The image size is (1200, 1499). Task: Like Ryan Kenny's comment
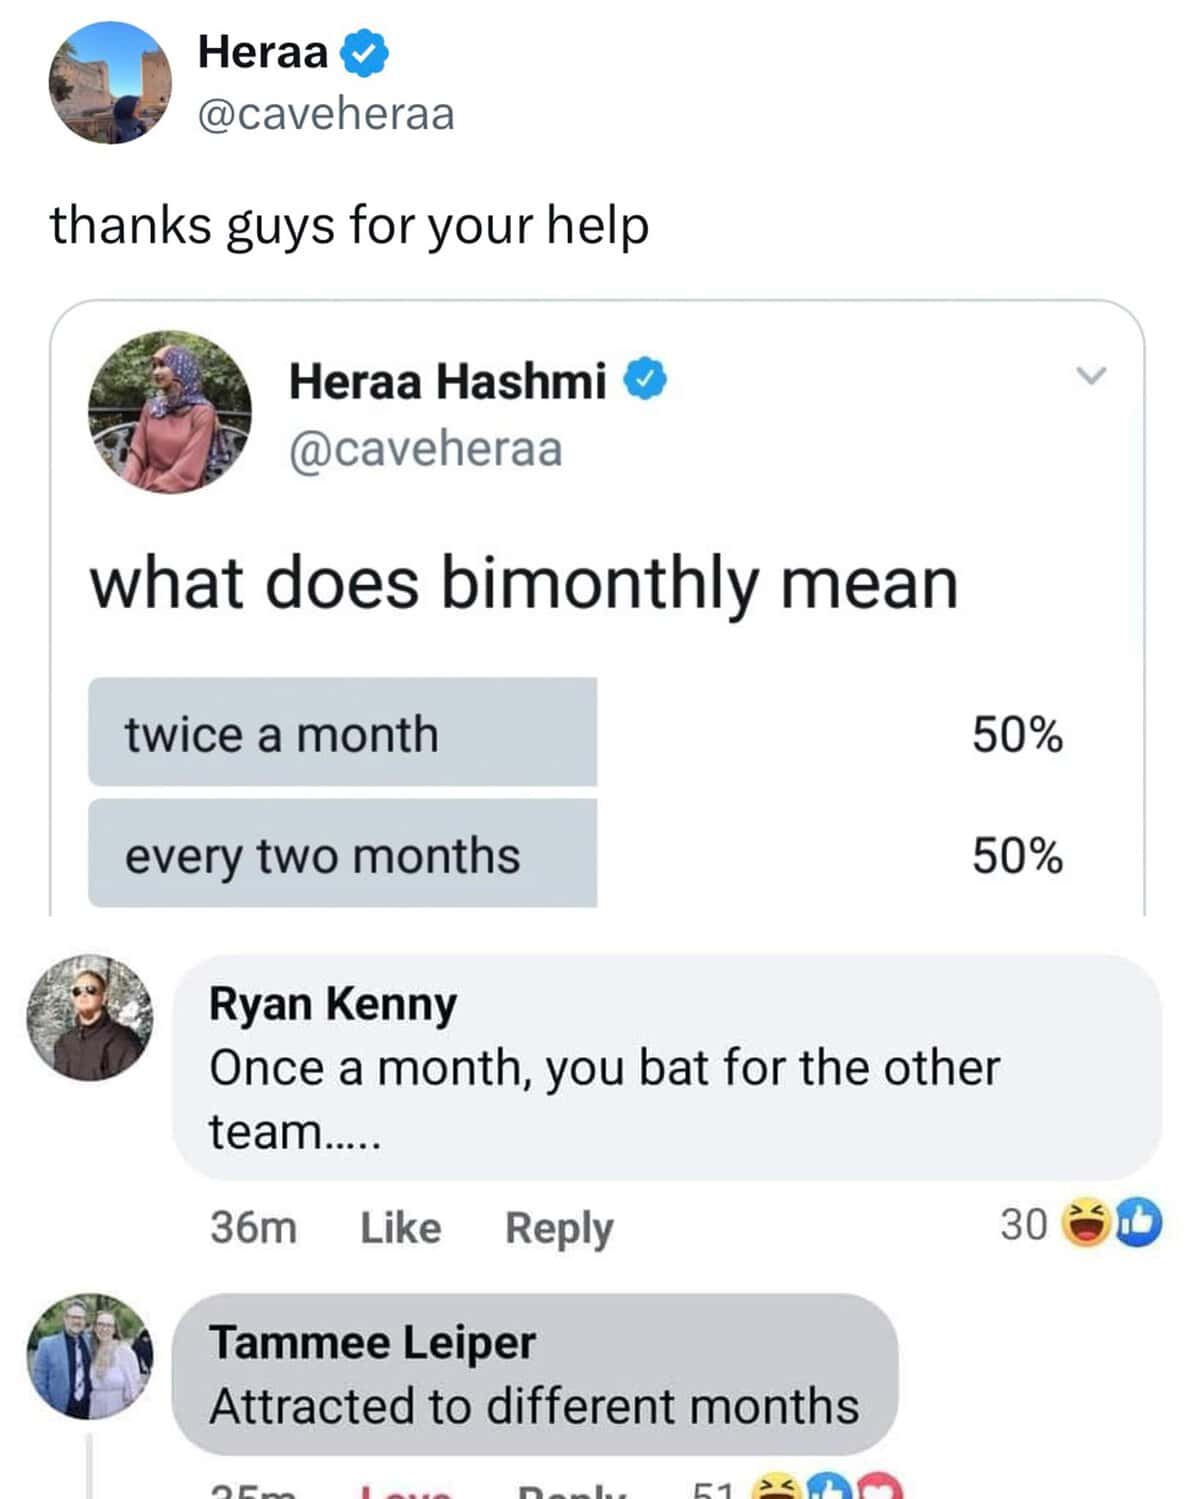pyautogui.click(x=400, y=1227)
